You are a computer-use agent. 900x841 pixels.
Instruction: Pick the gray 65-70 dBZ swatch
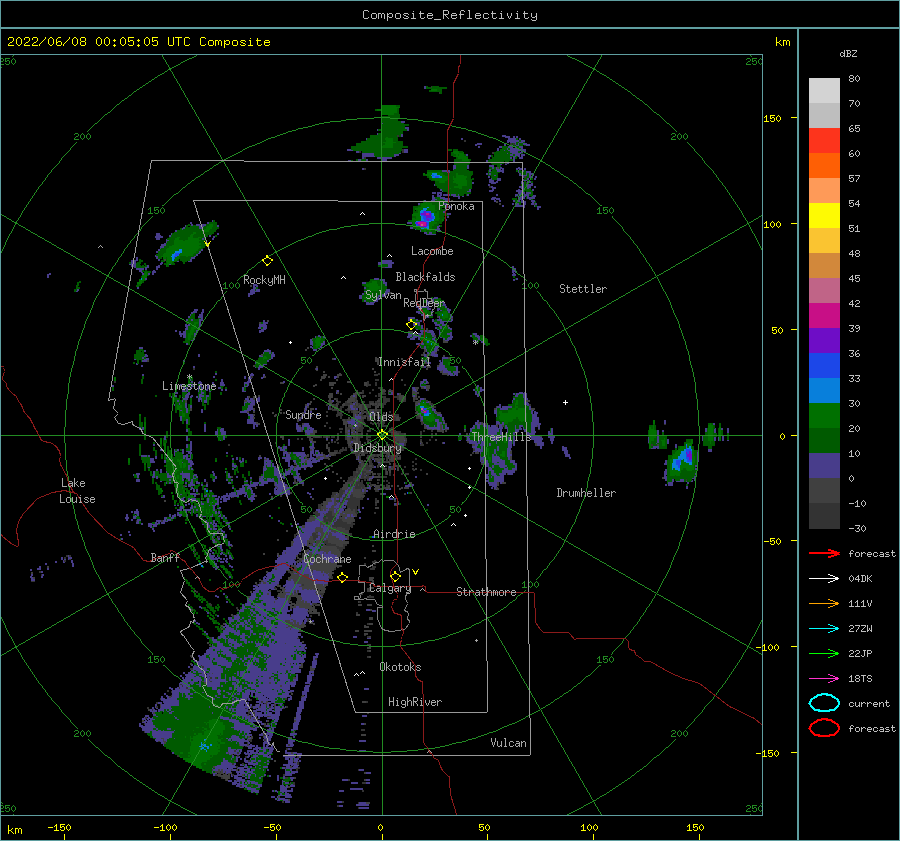point(824,115)
